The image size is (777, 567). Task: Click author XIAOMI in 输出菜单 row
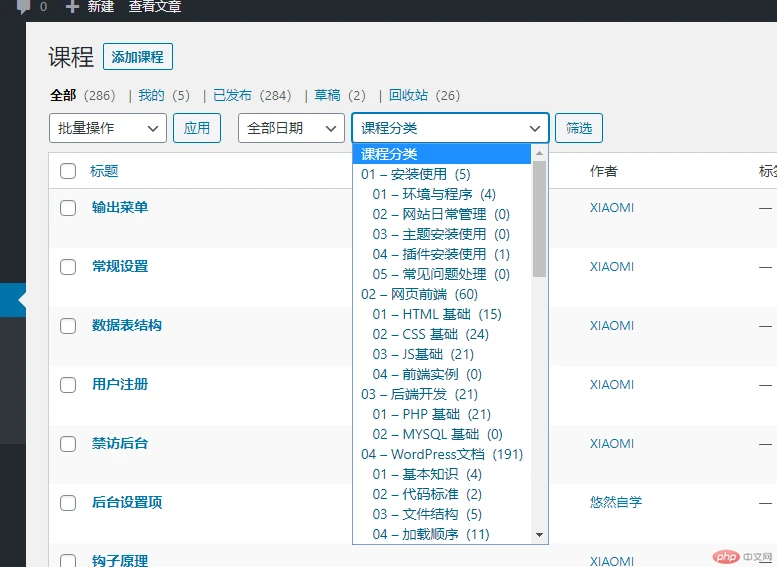click(x=611, y=208)
